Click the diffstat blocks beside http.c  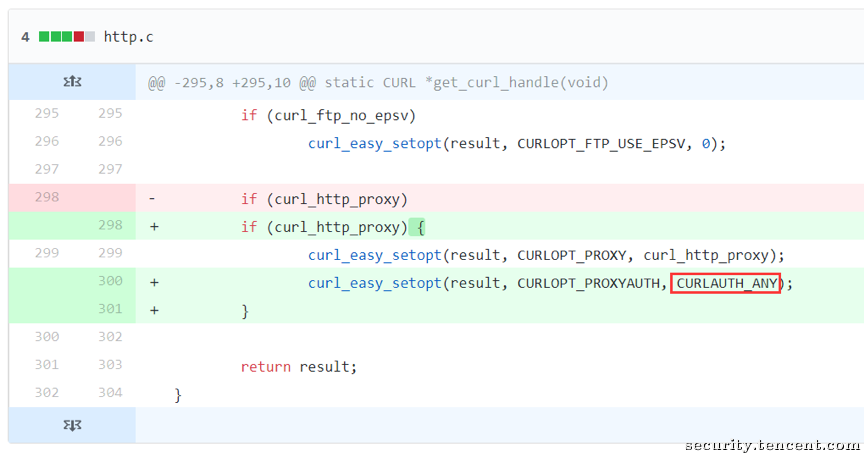click(67, 37)
